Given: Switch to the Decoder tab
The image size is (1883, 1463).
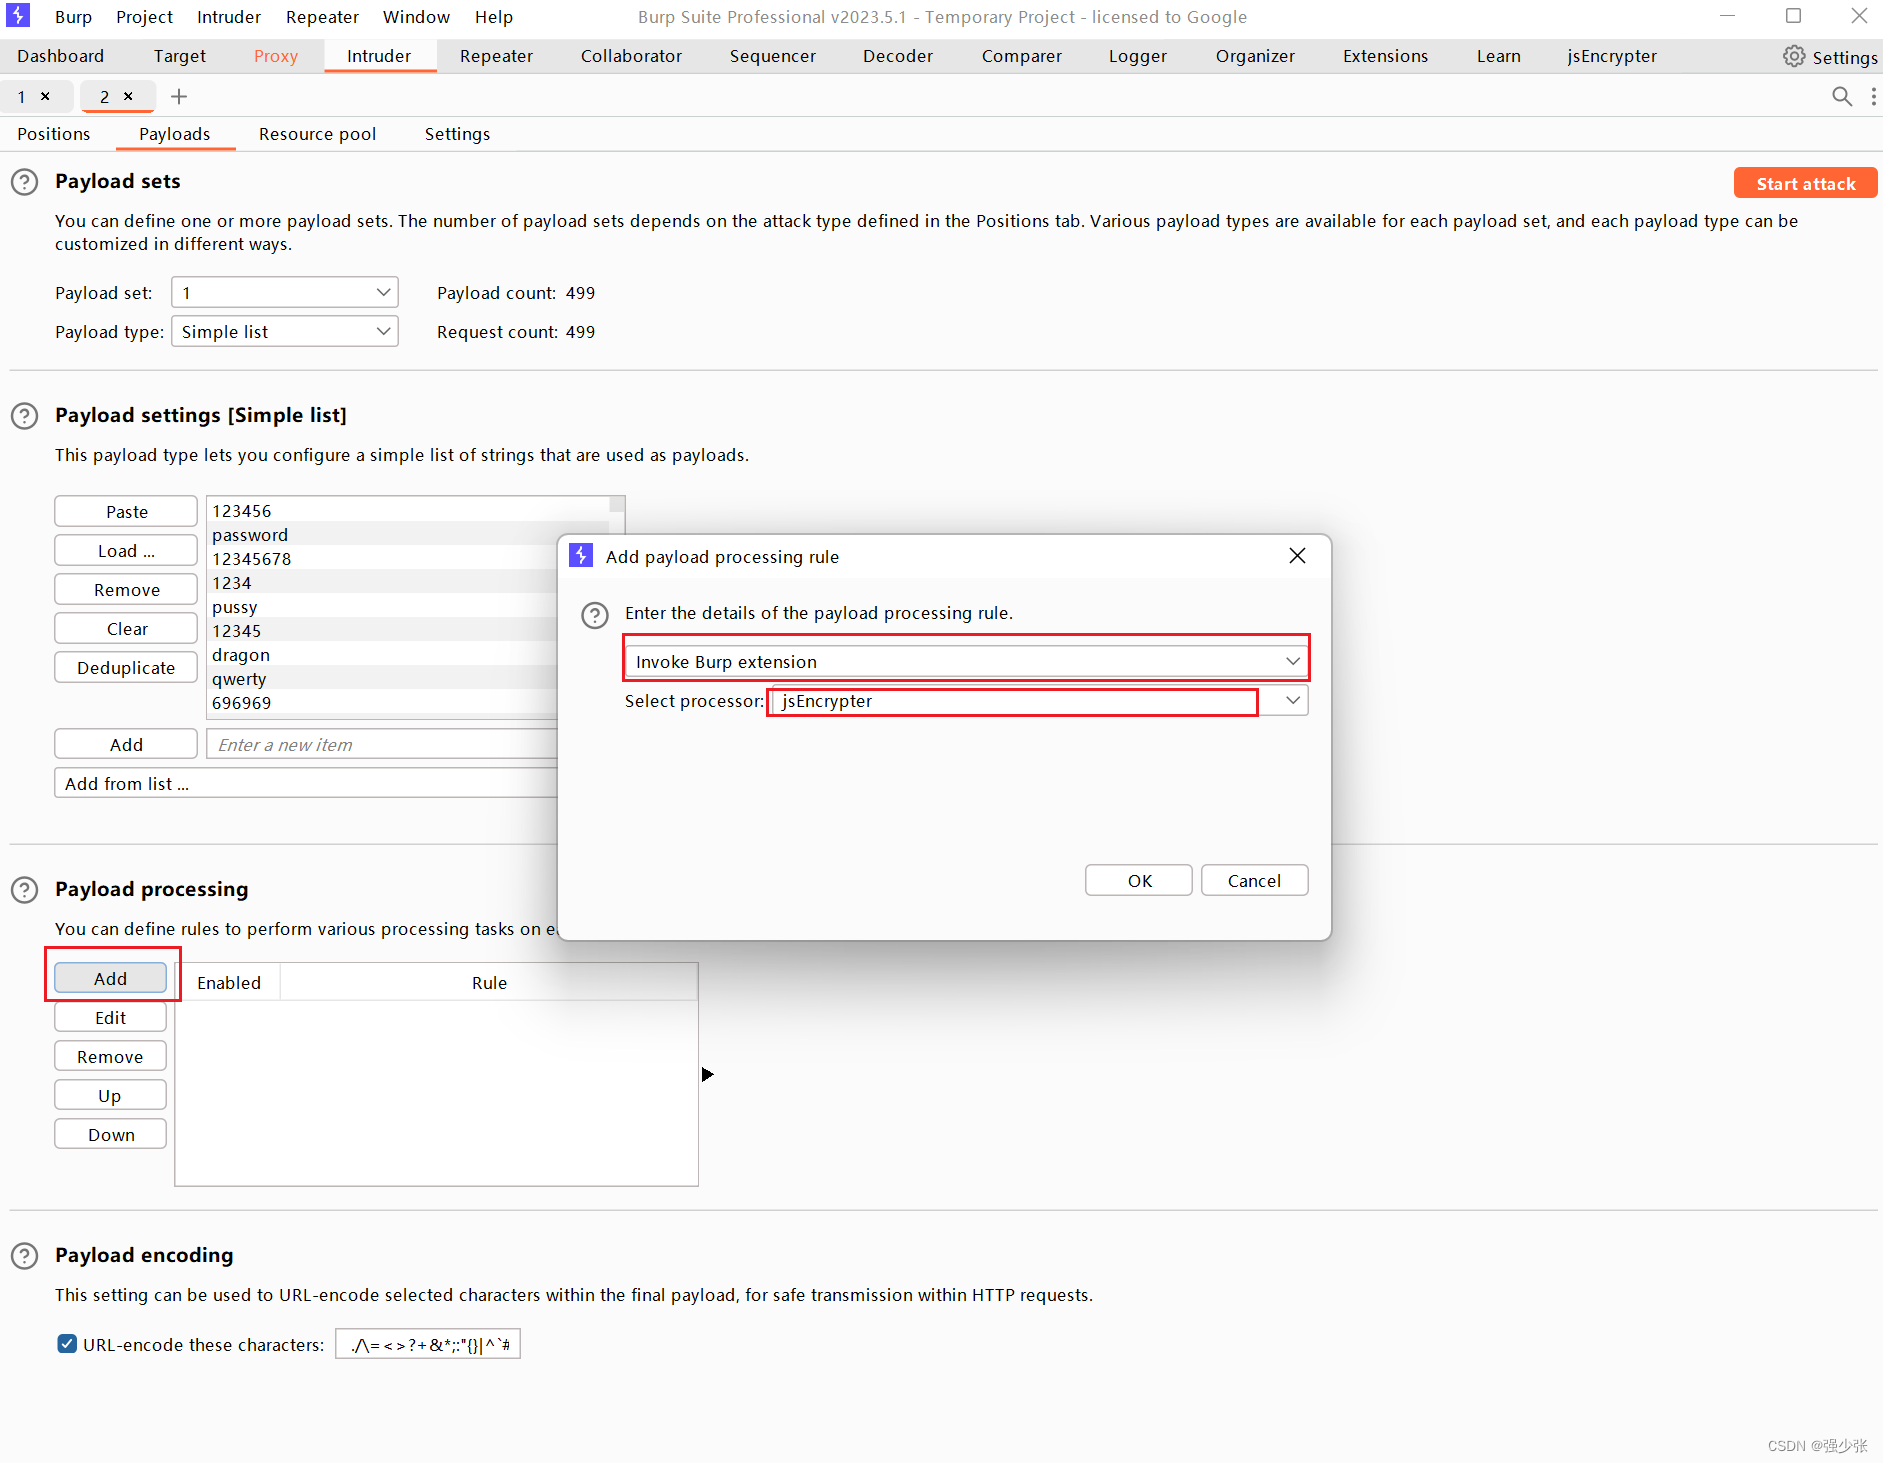Looking at the screenshot, I should (898, 56).
